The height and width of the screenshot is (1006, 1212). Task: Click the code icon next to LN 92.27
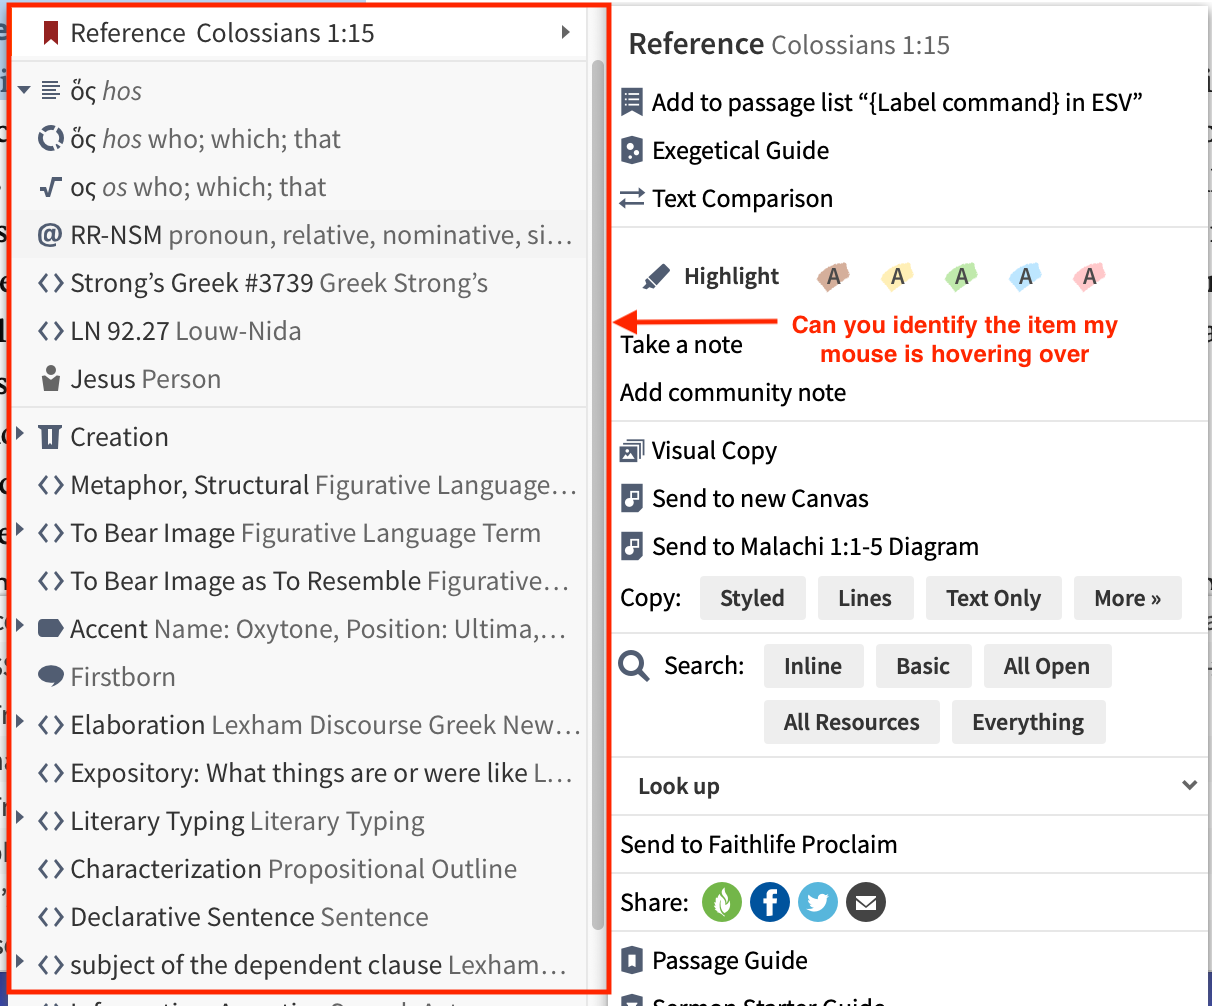pos(50,331)
